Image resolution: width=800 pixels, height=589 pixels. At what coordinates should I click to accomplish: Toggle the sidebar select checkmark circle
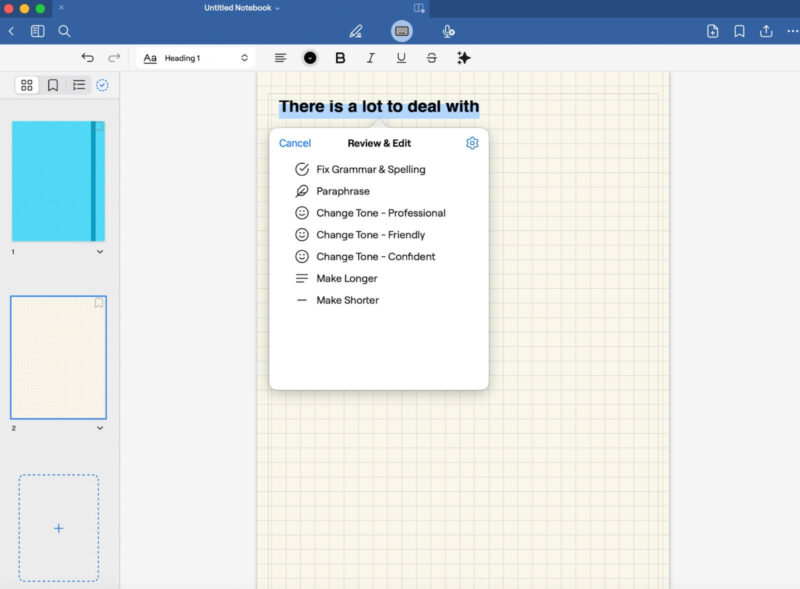click(102, 85)
